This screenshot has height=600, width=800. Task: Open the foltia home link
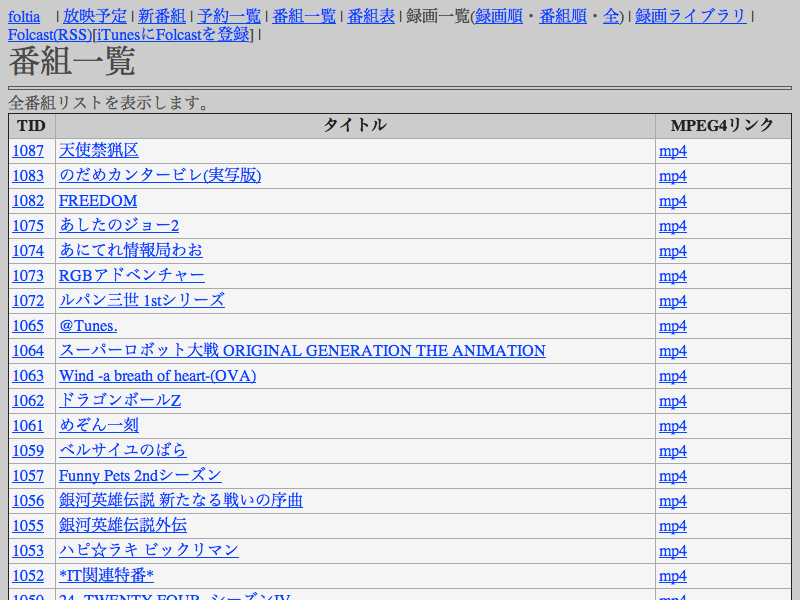(x=24, y=16)
